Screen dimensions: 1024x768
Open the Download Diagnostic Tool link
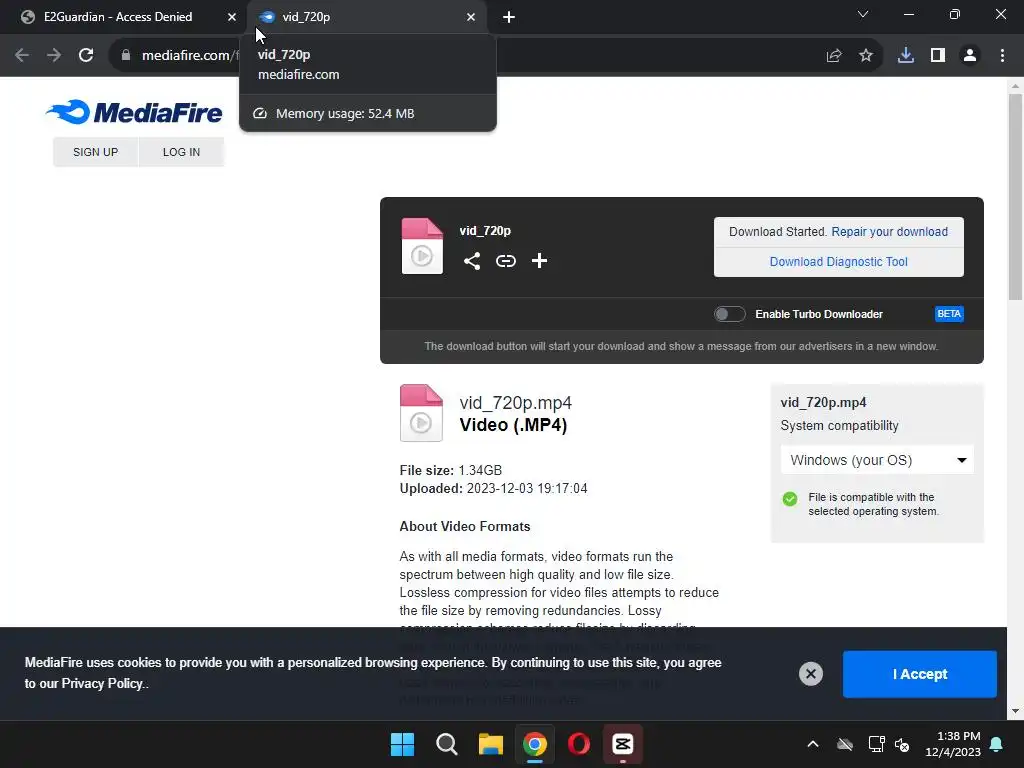(x=839, y=262)
